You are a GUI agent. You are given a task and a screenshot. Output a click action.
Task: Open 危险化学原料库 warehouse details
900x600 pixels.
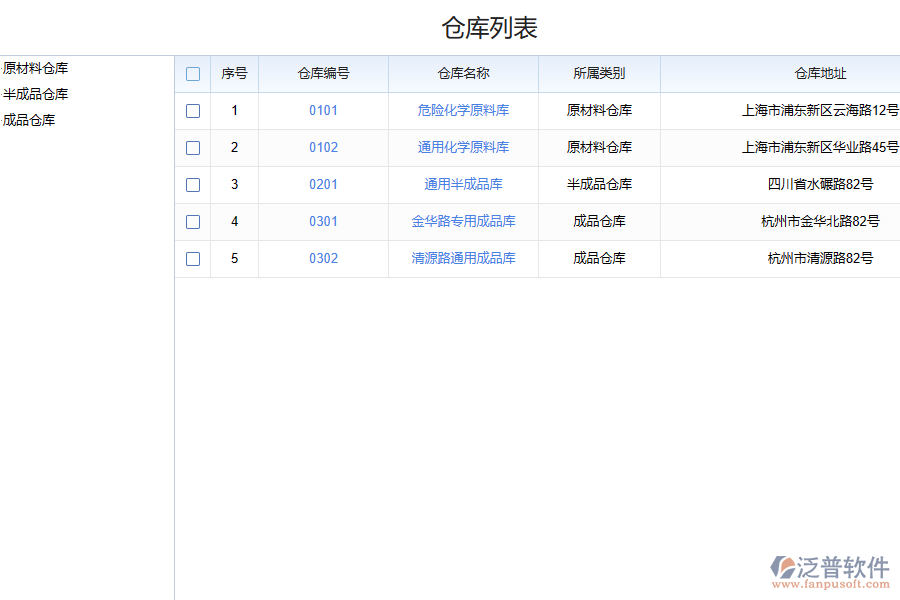463,111
